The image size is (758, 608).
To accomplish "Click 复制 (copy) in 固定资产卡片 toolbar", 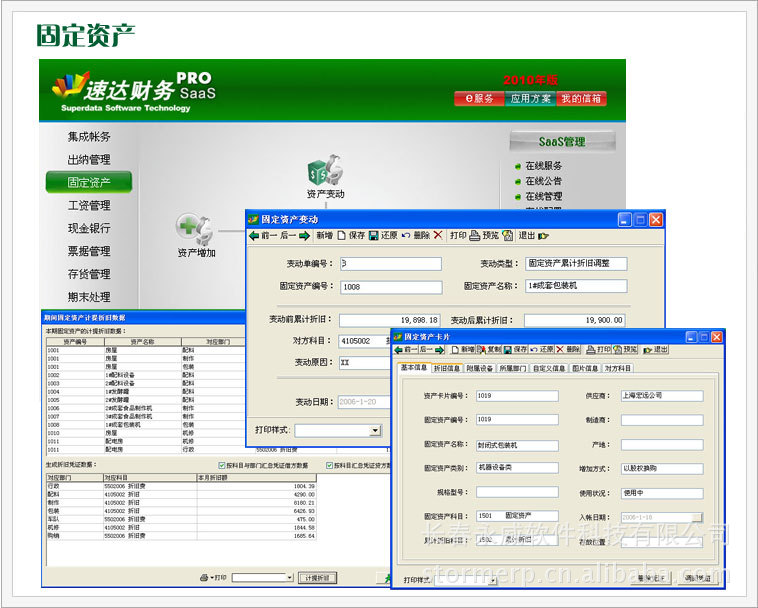I will click(x=489, y=349).
